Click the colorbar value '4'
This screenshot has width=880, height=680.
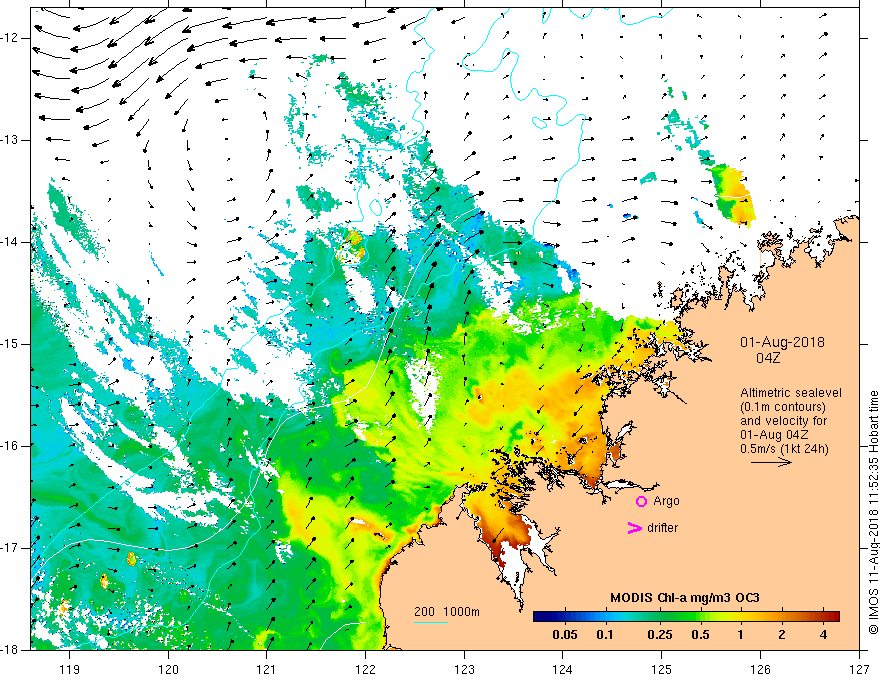click(823, 635)
